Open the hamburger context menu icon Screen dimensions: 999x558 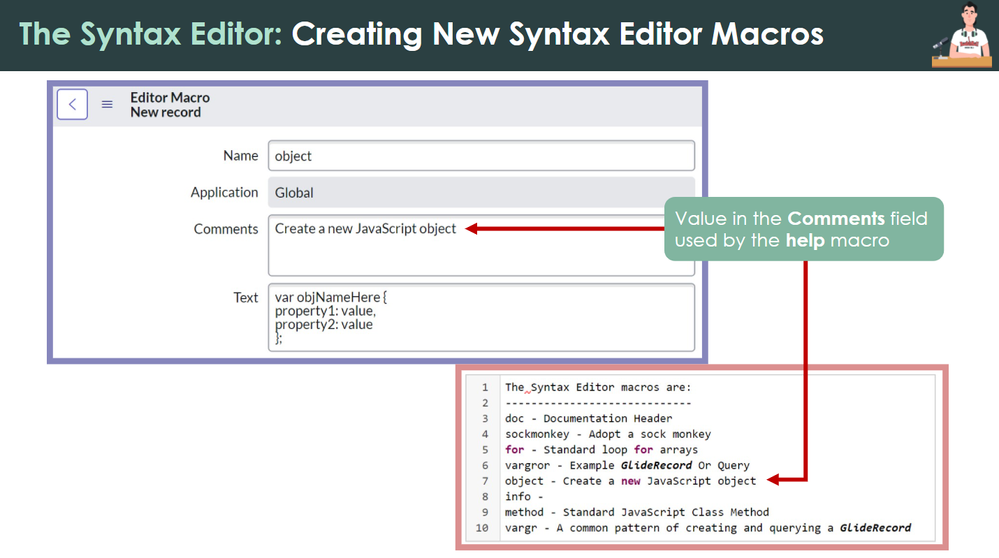tap(107, 104)
